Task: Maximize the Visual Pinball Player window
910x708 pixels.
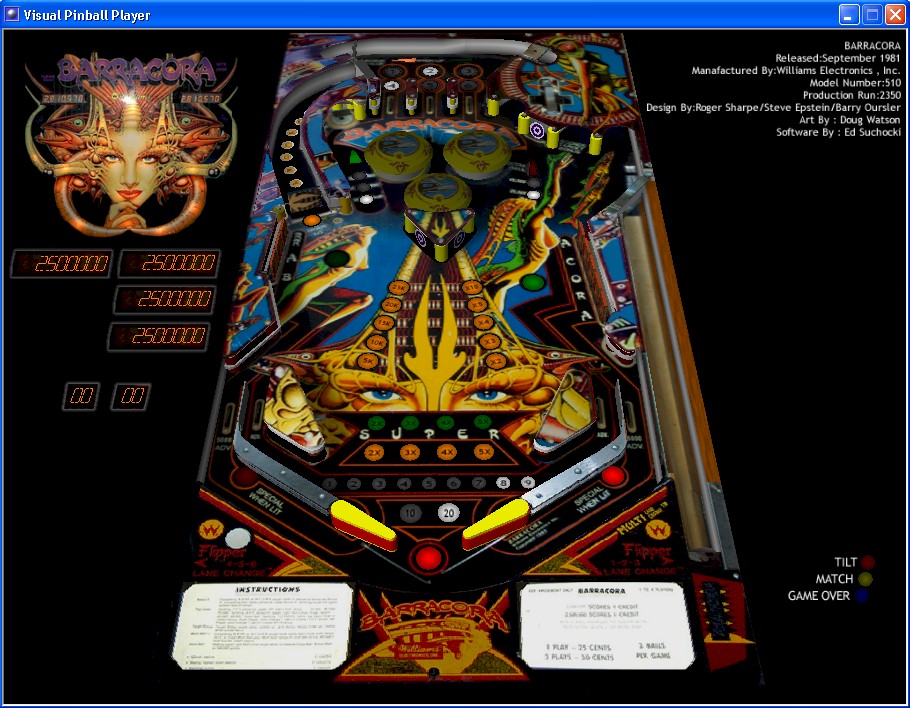Action: click(x=872, y=15)
